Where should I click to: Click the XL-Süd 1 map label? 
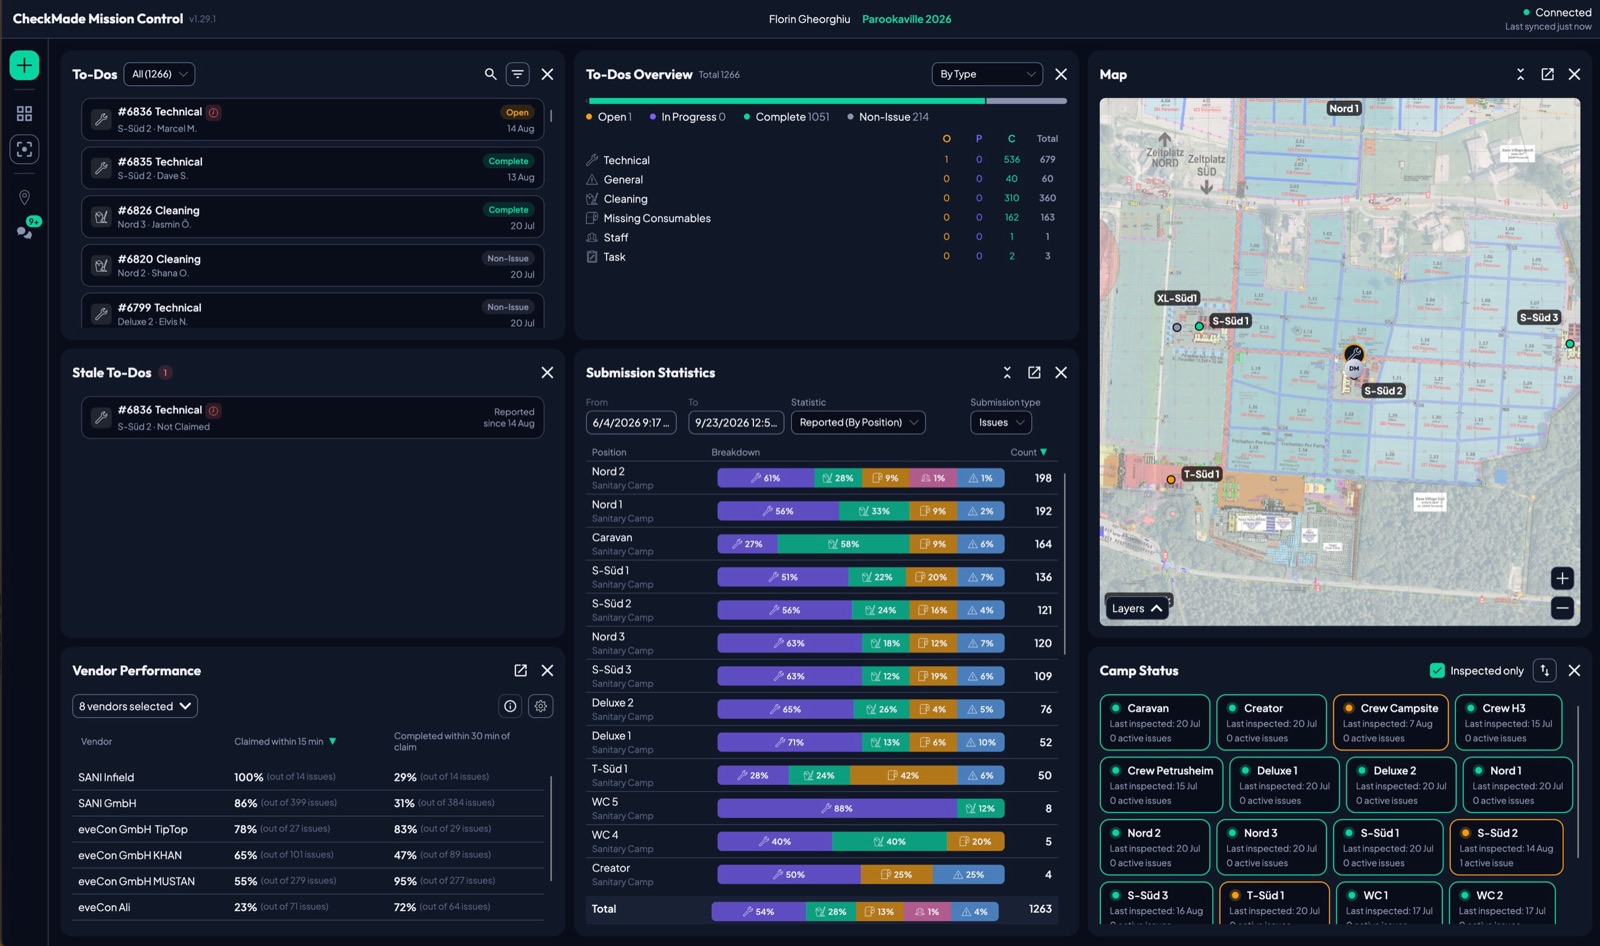[1177, 298]
